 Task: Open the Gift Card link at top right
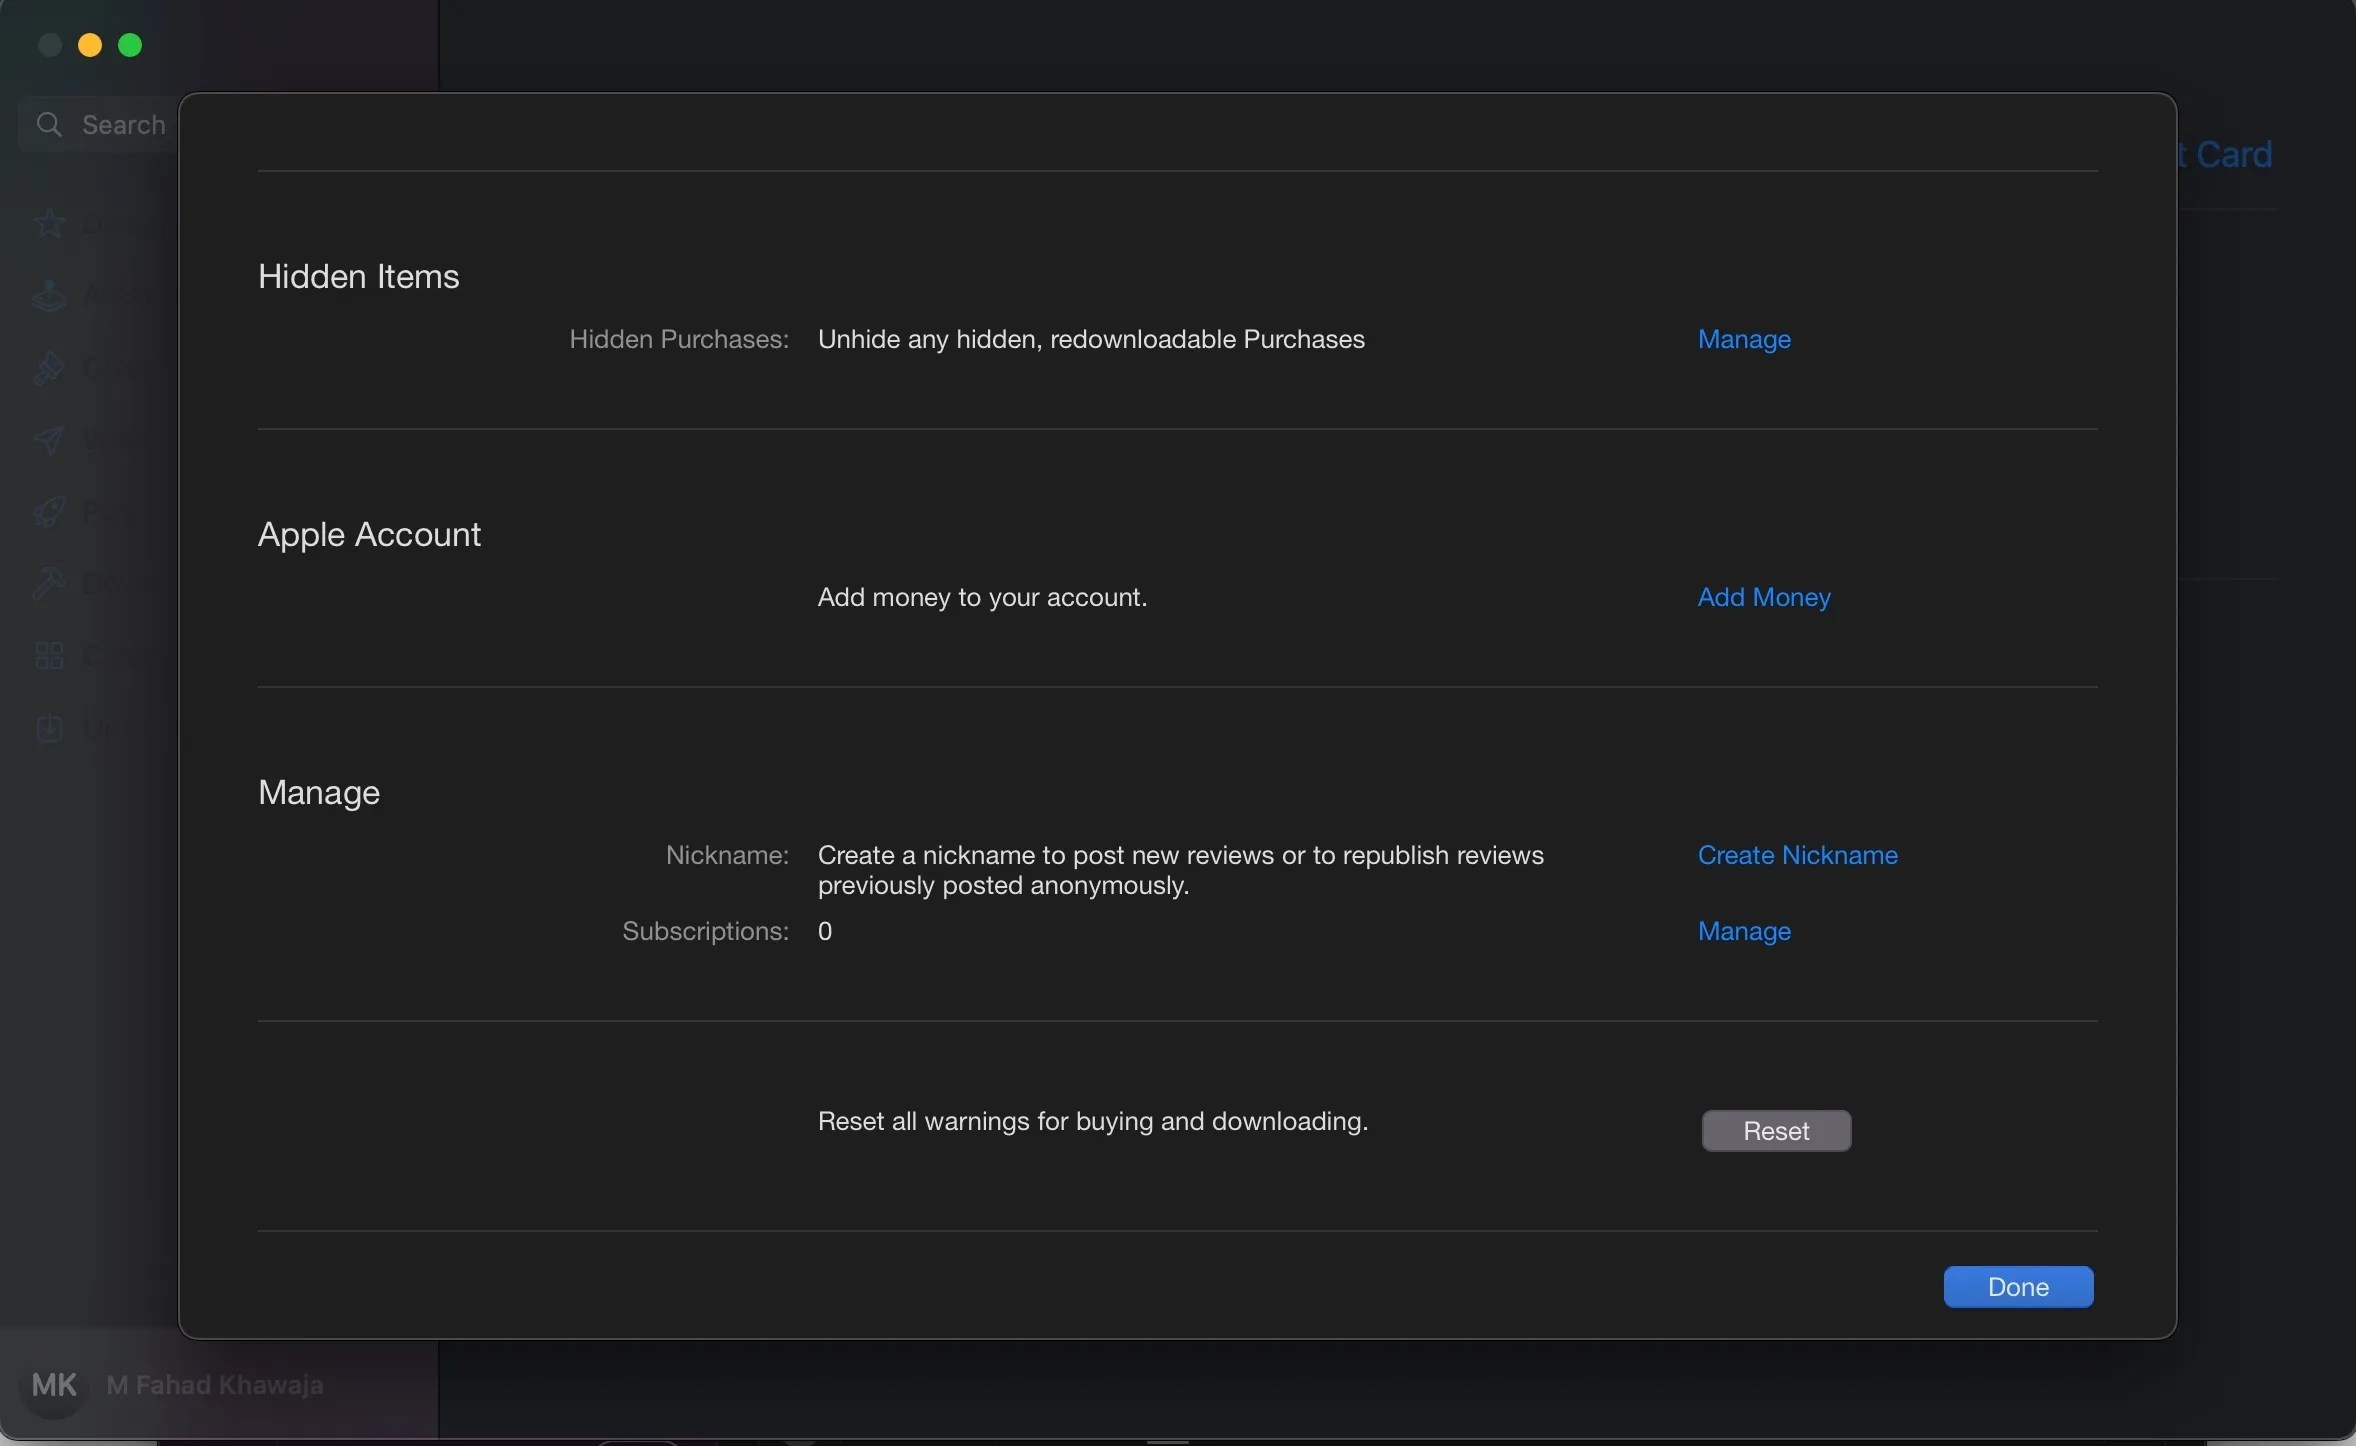[2228, 154]
